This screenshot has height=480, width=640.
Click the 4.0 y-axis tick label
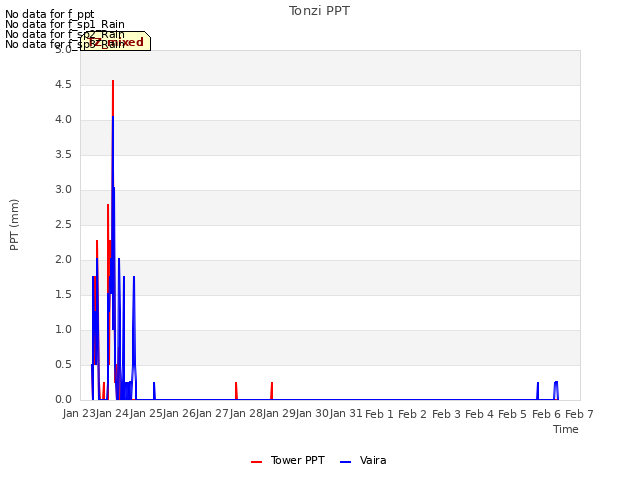[x=63, y=120]
